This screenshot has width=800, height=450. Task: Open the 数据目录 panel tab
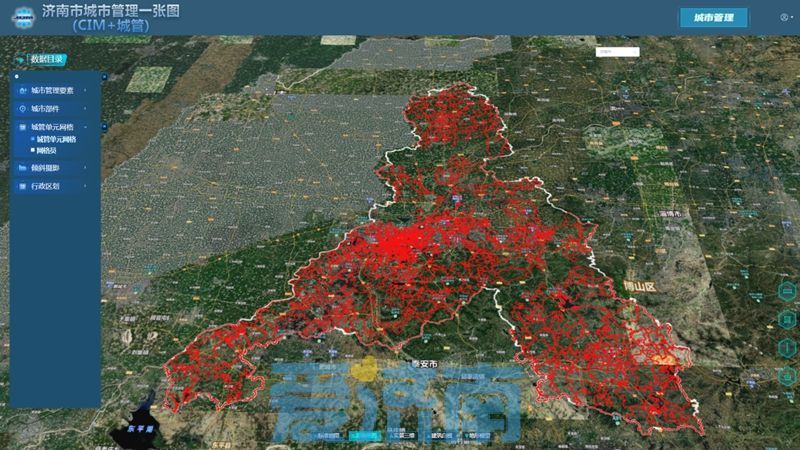(46, 59)
